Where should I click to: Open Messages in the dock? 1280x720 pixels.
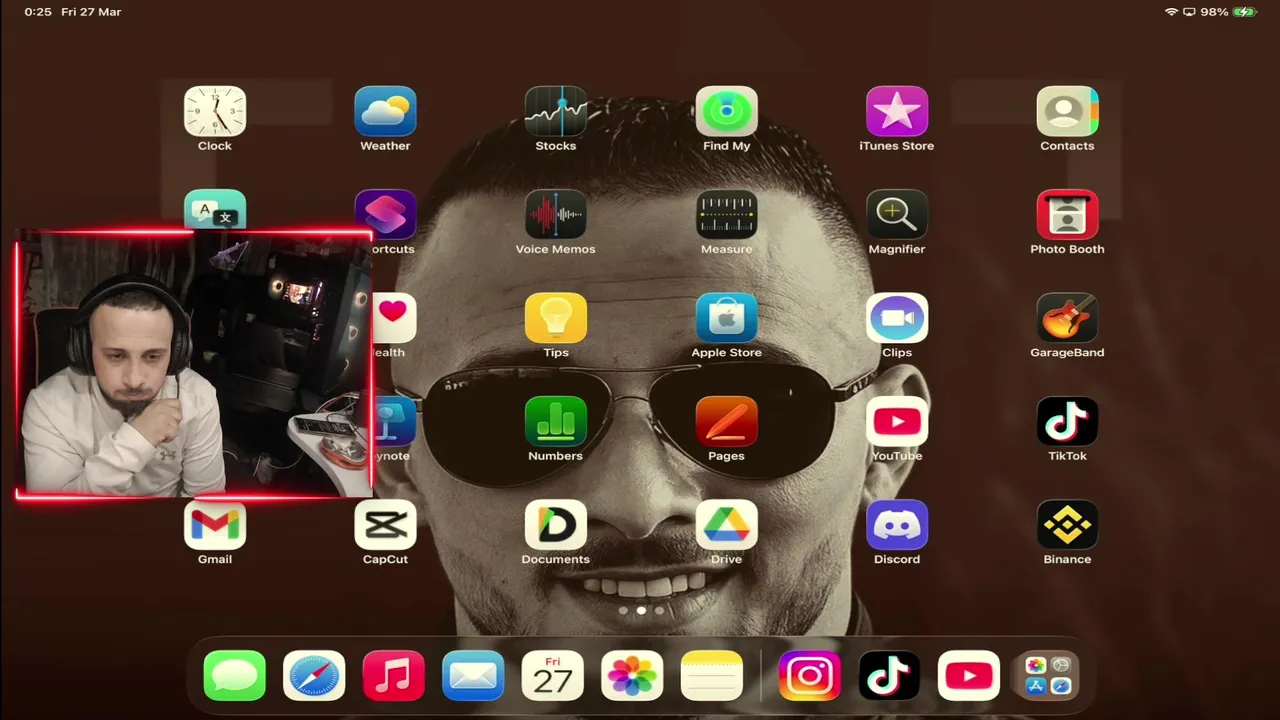click(234, 676)
